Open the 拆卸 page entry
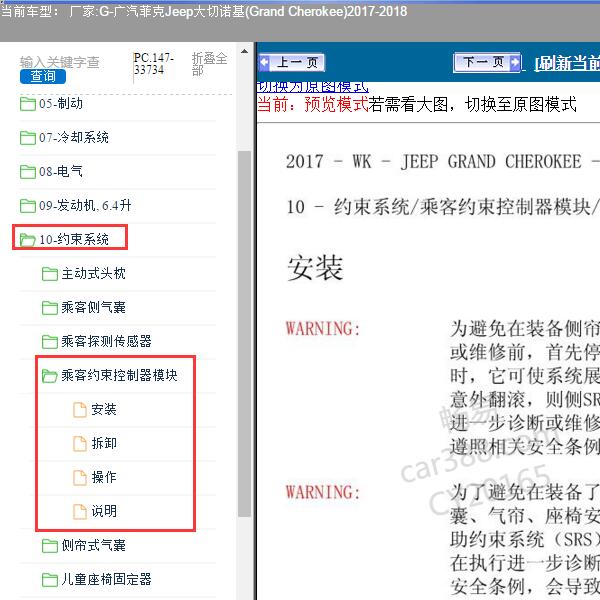The image size is (600, 600). [x=104, y=443]
